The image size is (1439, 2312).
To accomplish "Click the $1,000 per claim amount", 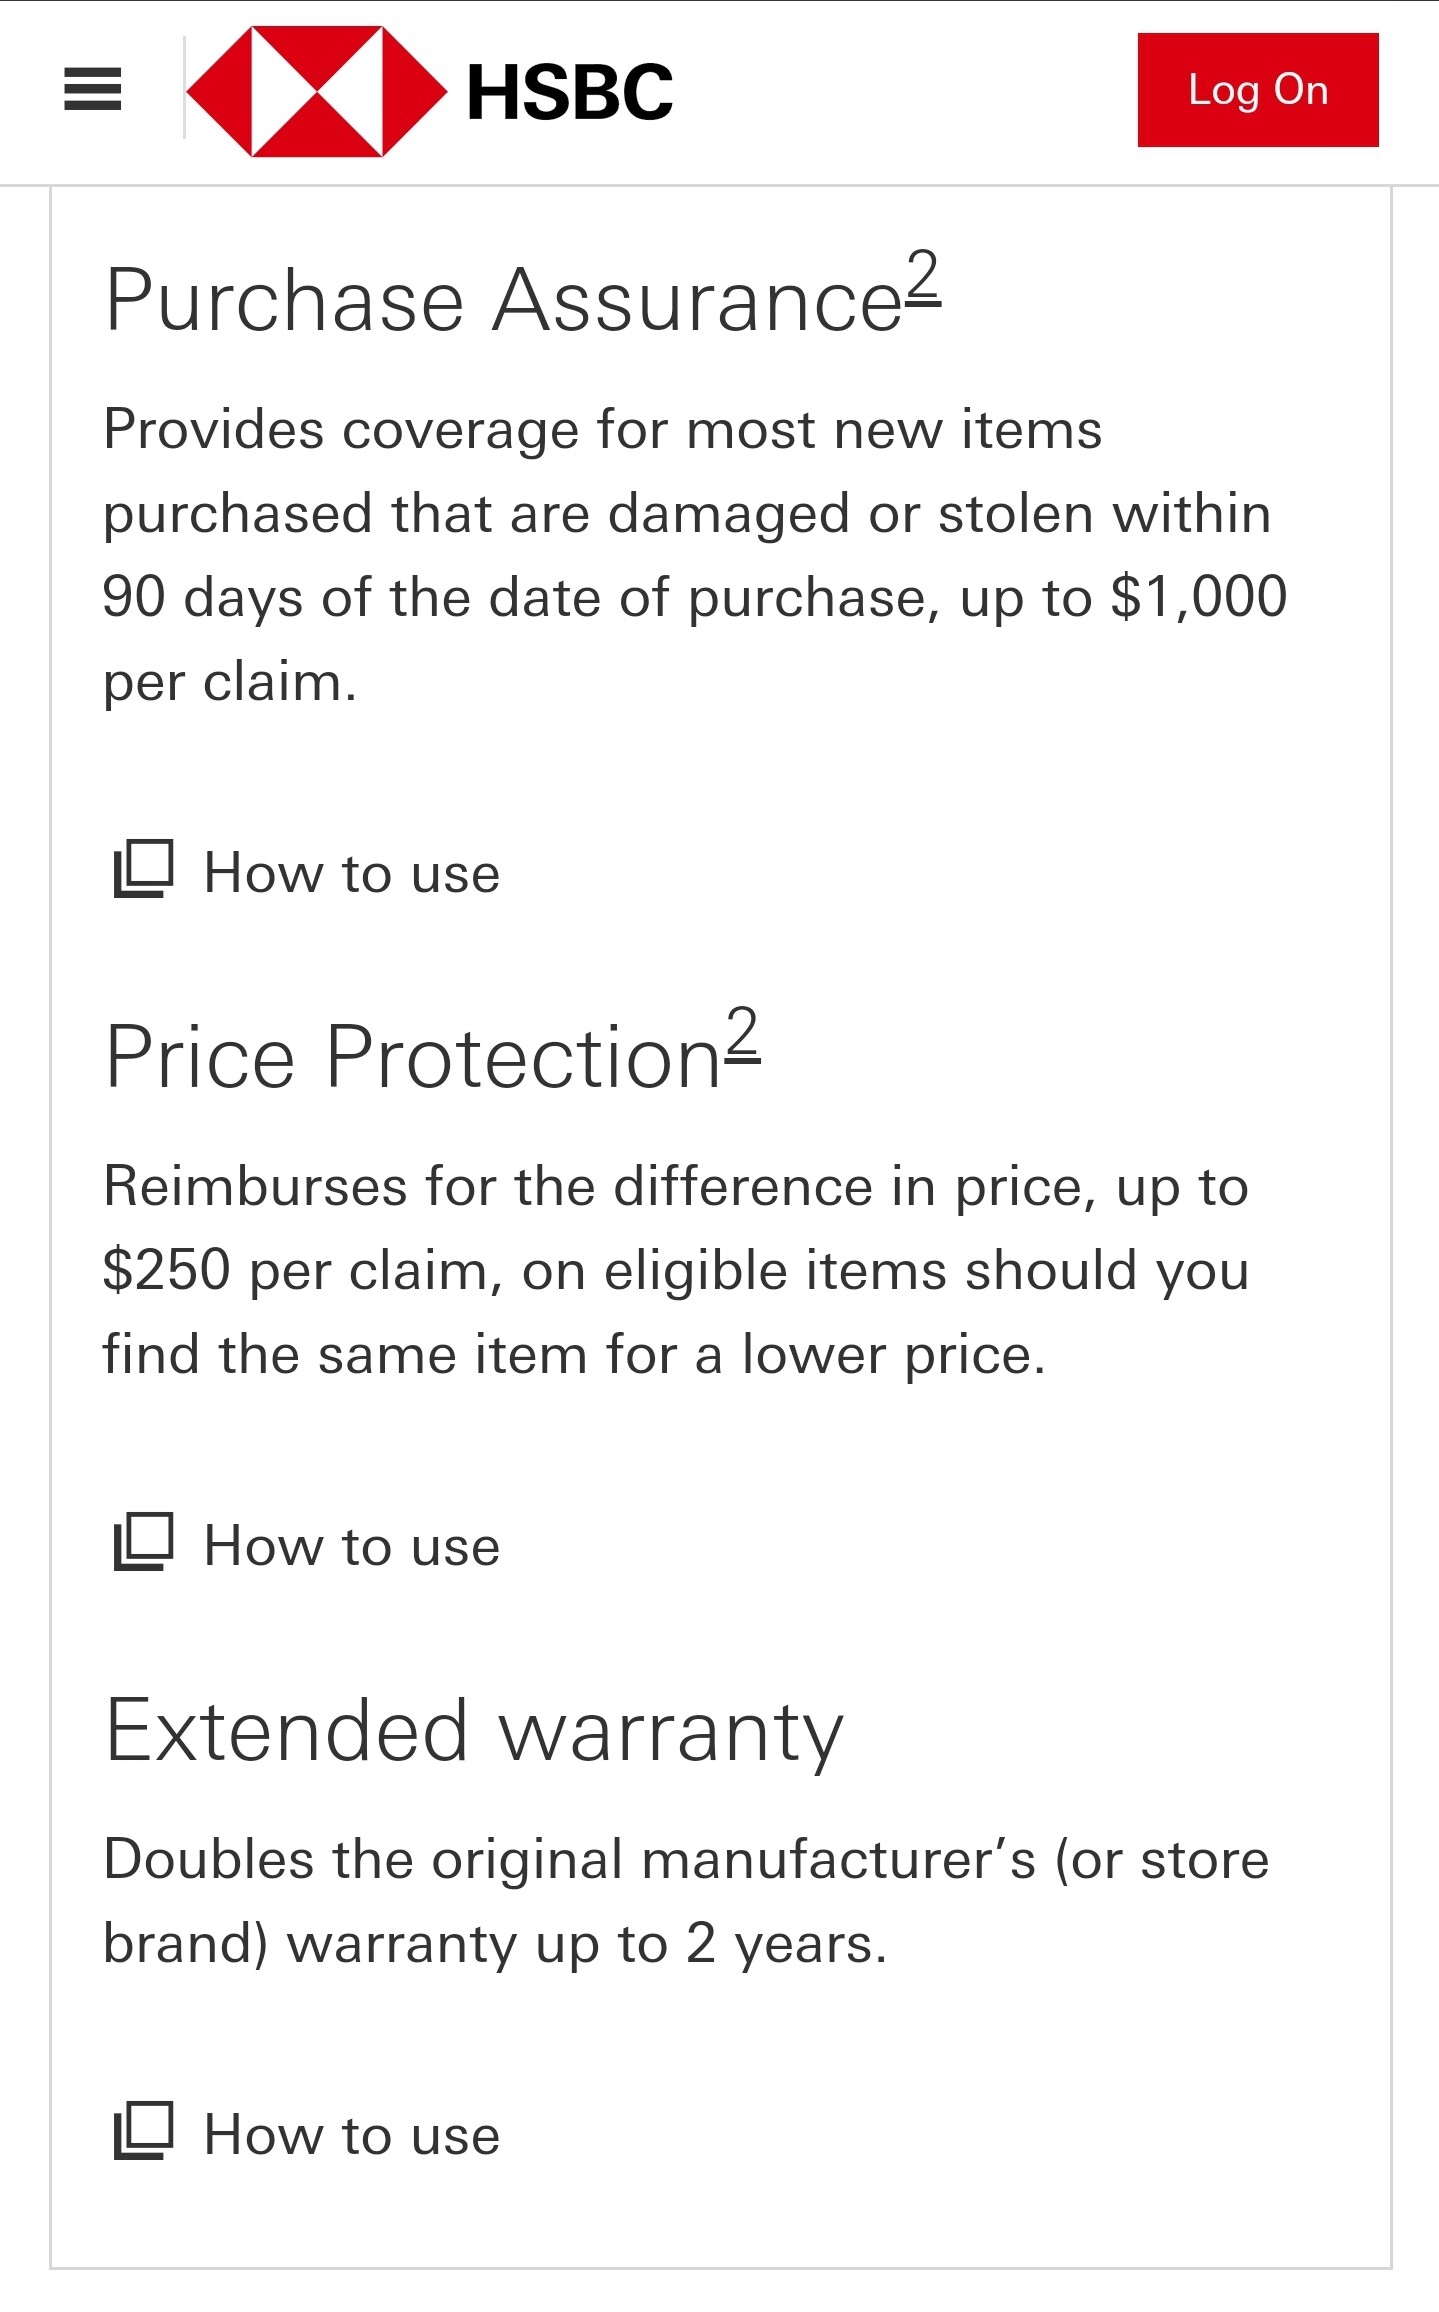I will (x=1198, y=597).
